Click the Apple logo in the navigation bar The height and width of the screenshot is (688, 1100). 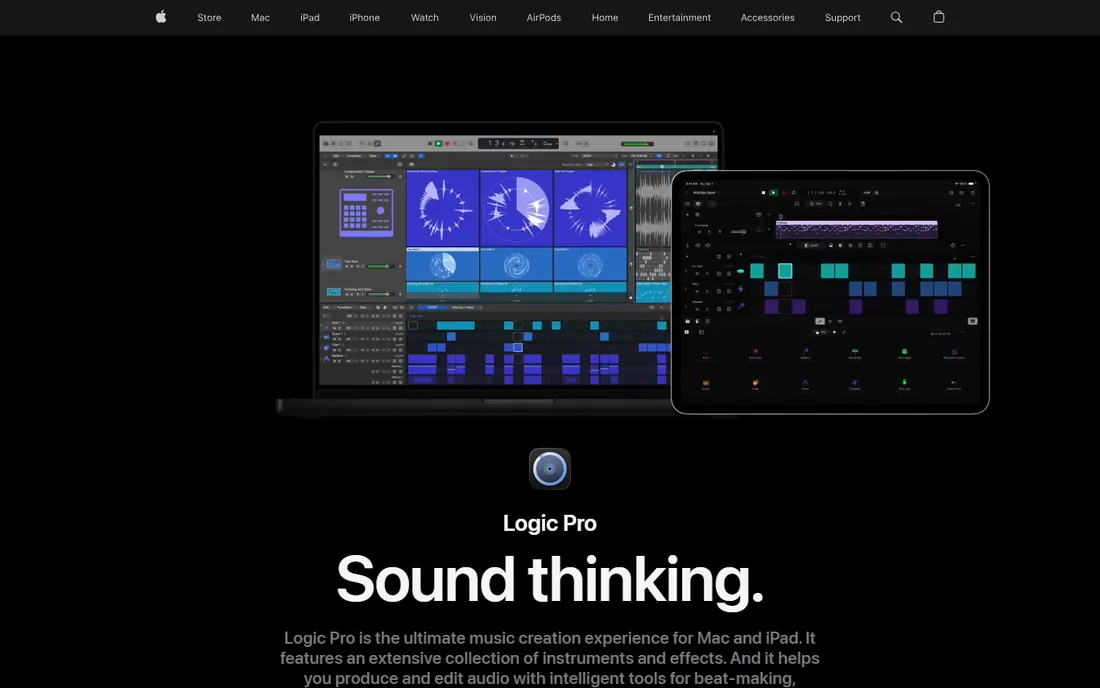[x=161, y=17]
